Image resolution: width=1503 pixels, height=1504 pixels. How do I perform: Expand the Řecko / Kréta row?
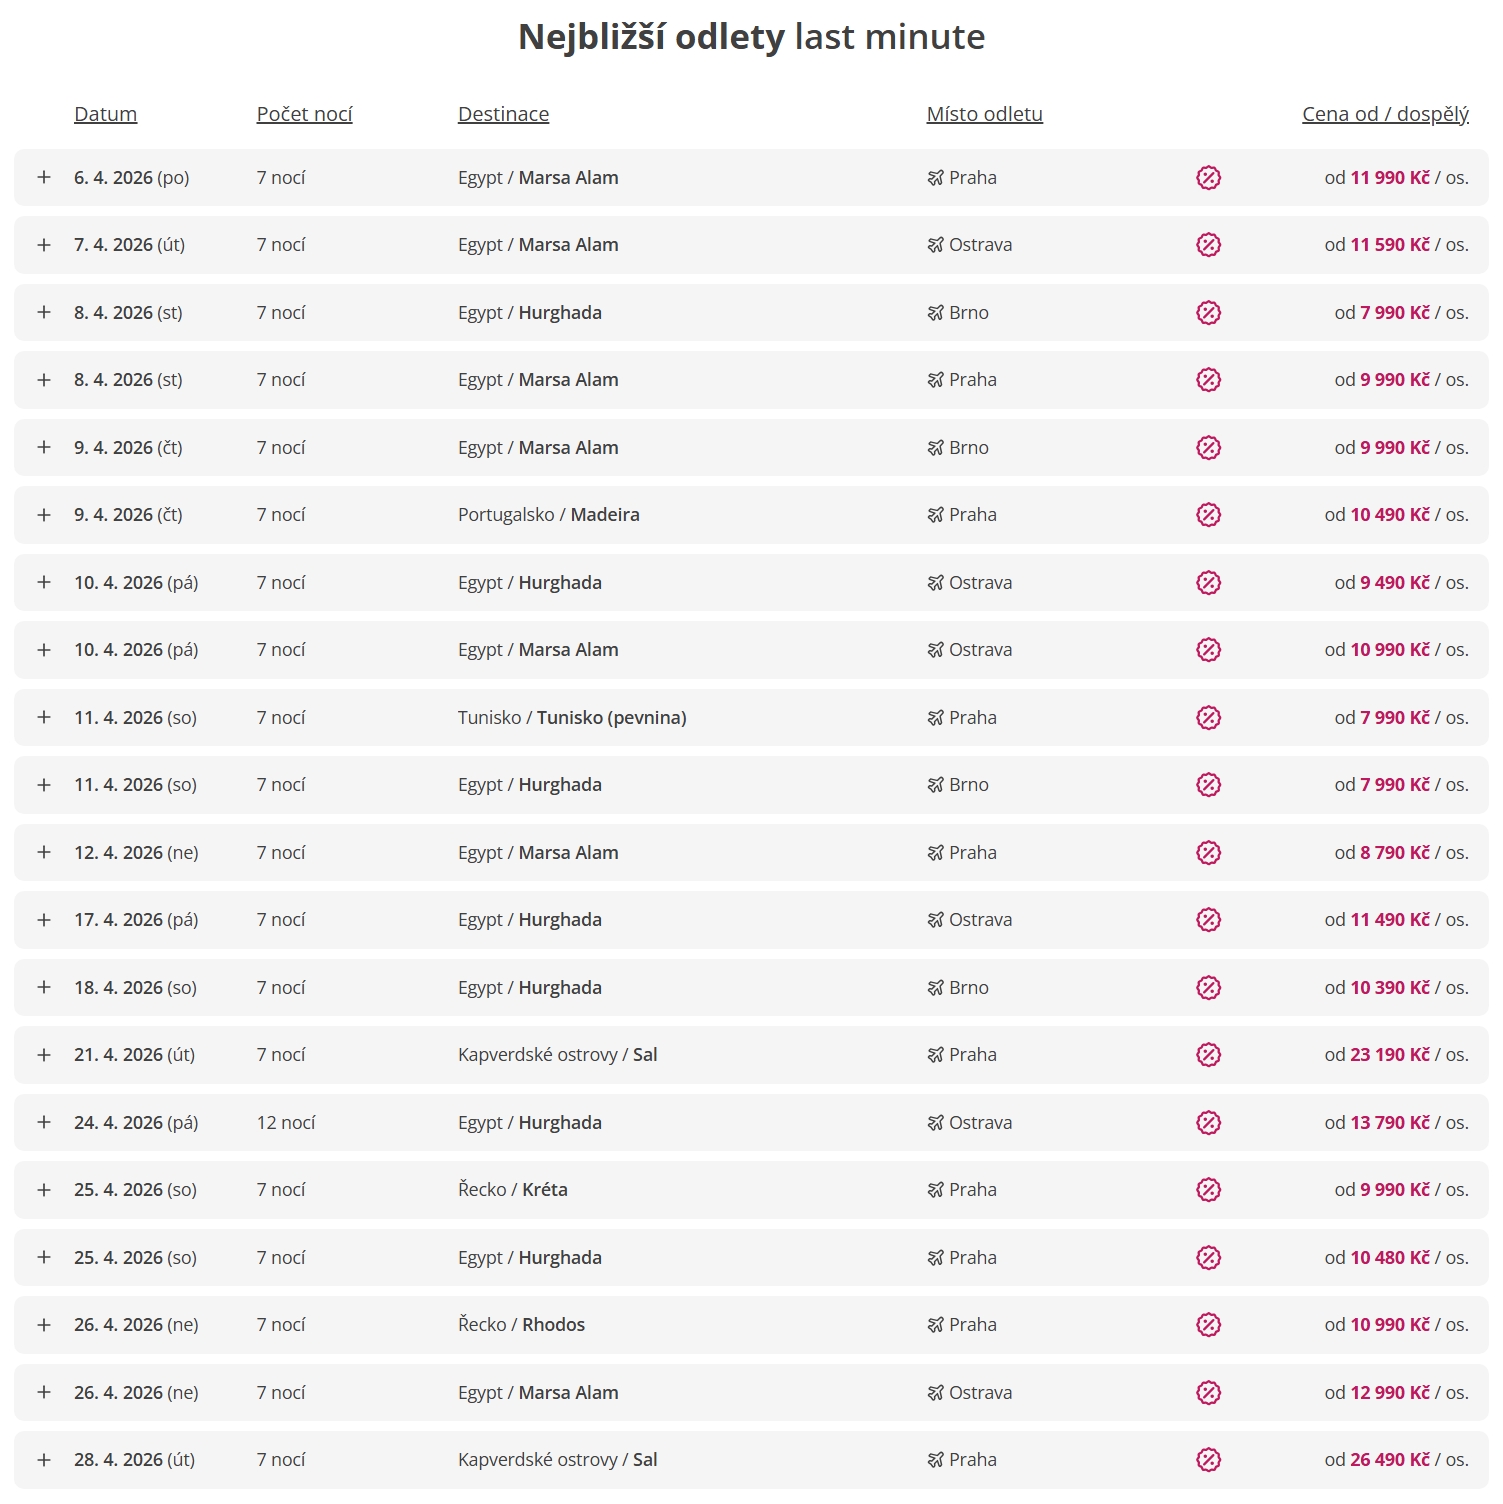44,1190
